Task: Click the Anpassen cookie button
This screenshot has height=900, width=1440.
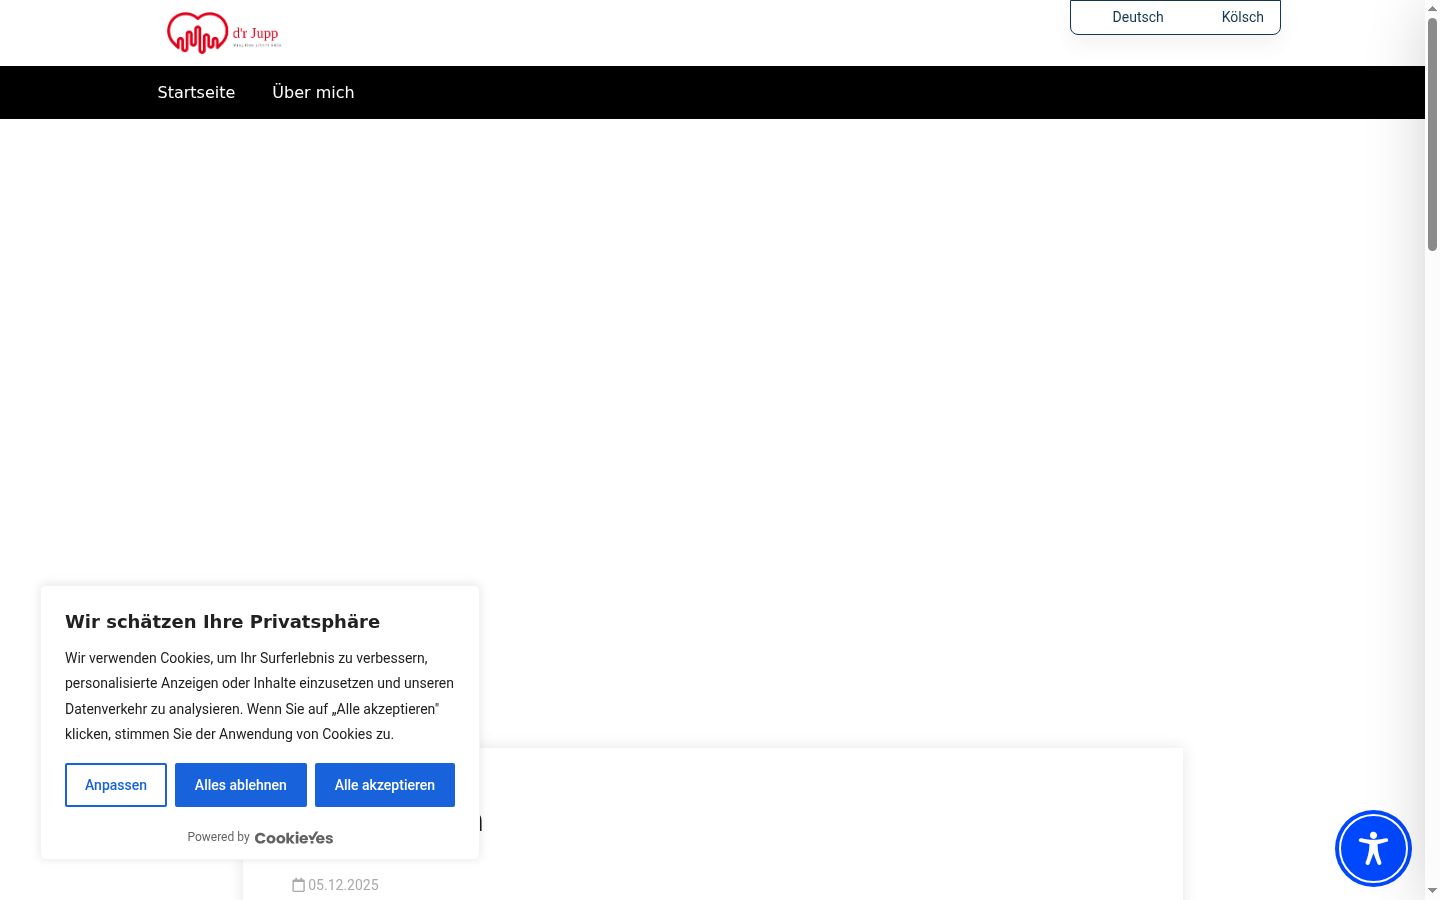Action: 116,785
